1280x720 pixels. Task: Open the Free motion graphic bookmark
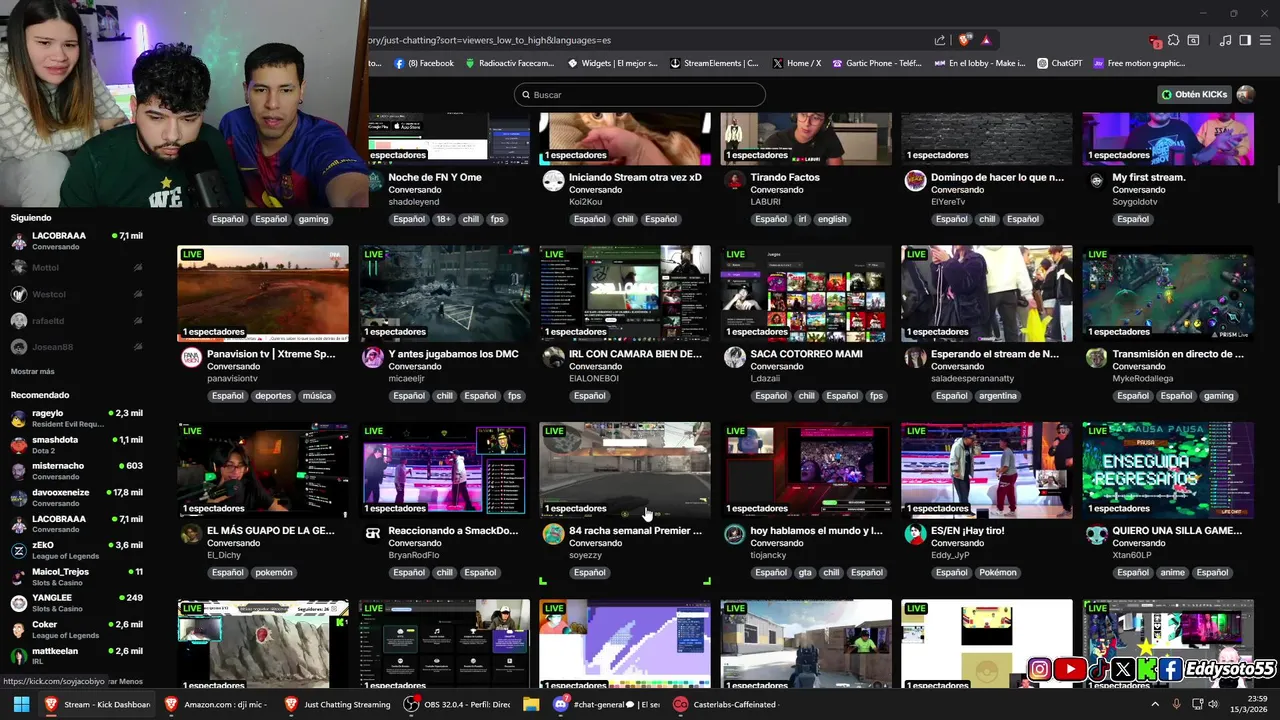click(1139, 63)
